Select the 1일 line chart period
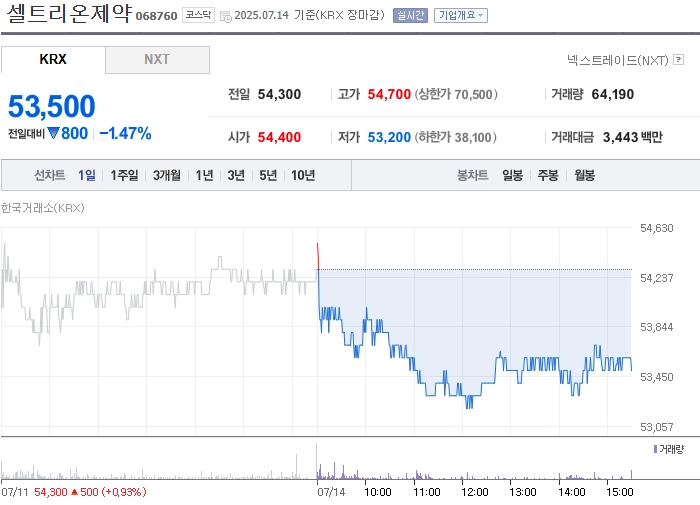 (x=87, y=175)
